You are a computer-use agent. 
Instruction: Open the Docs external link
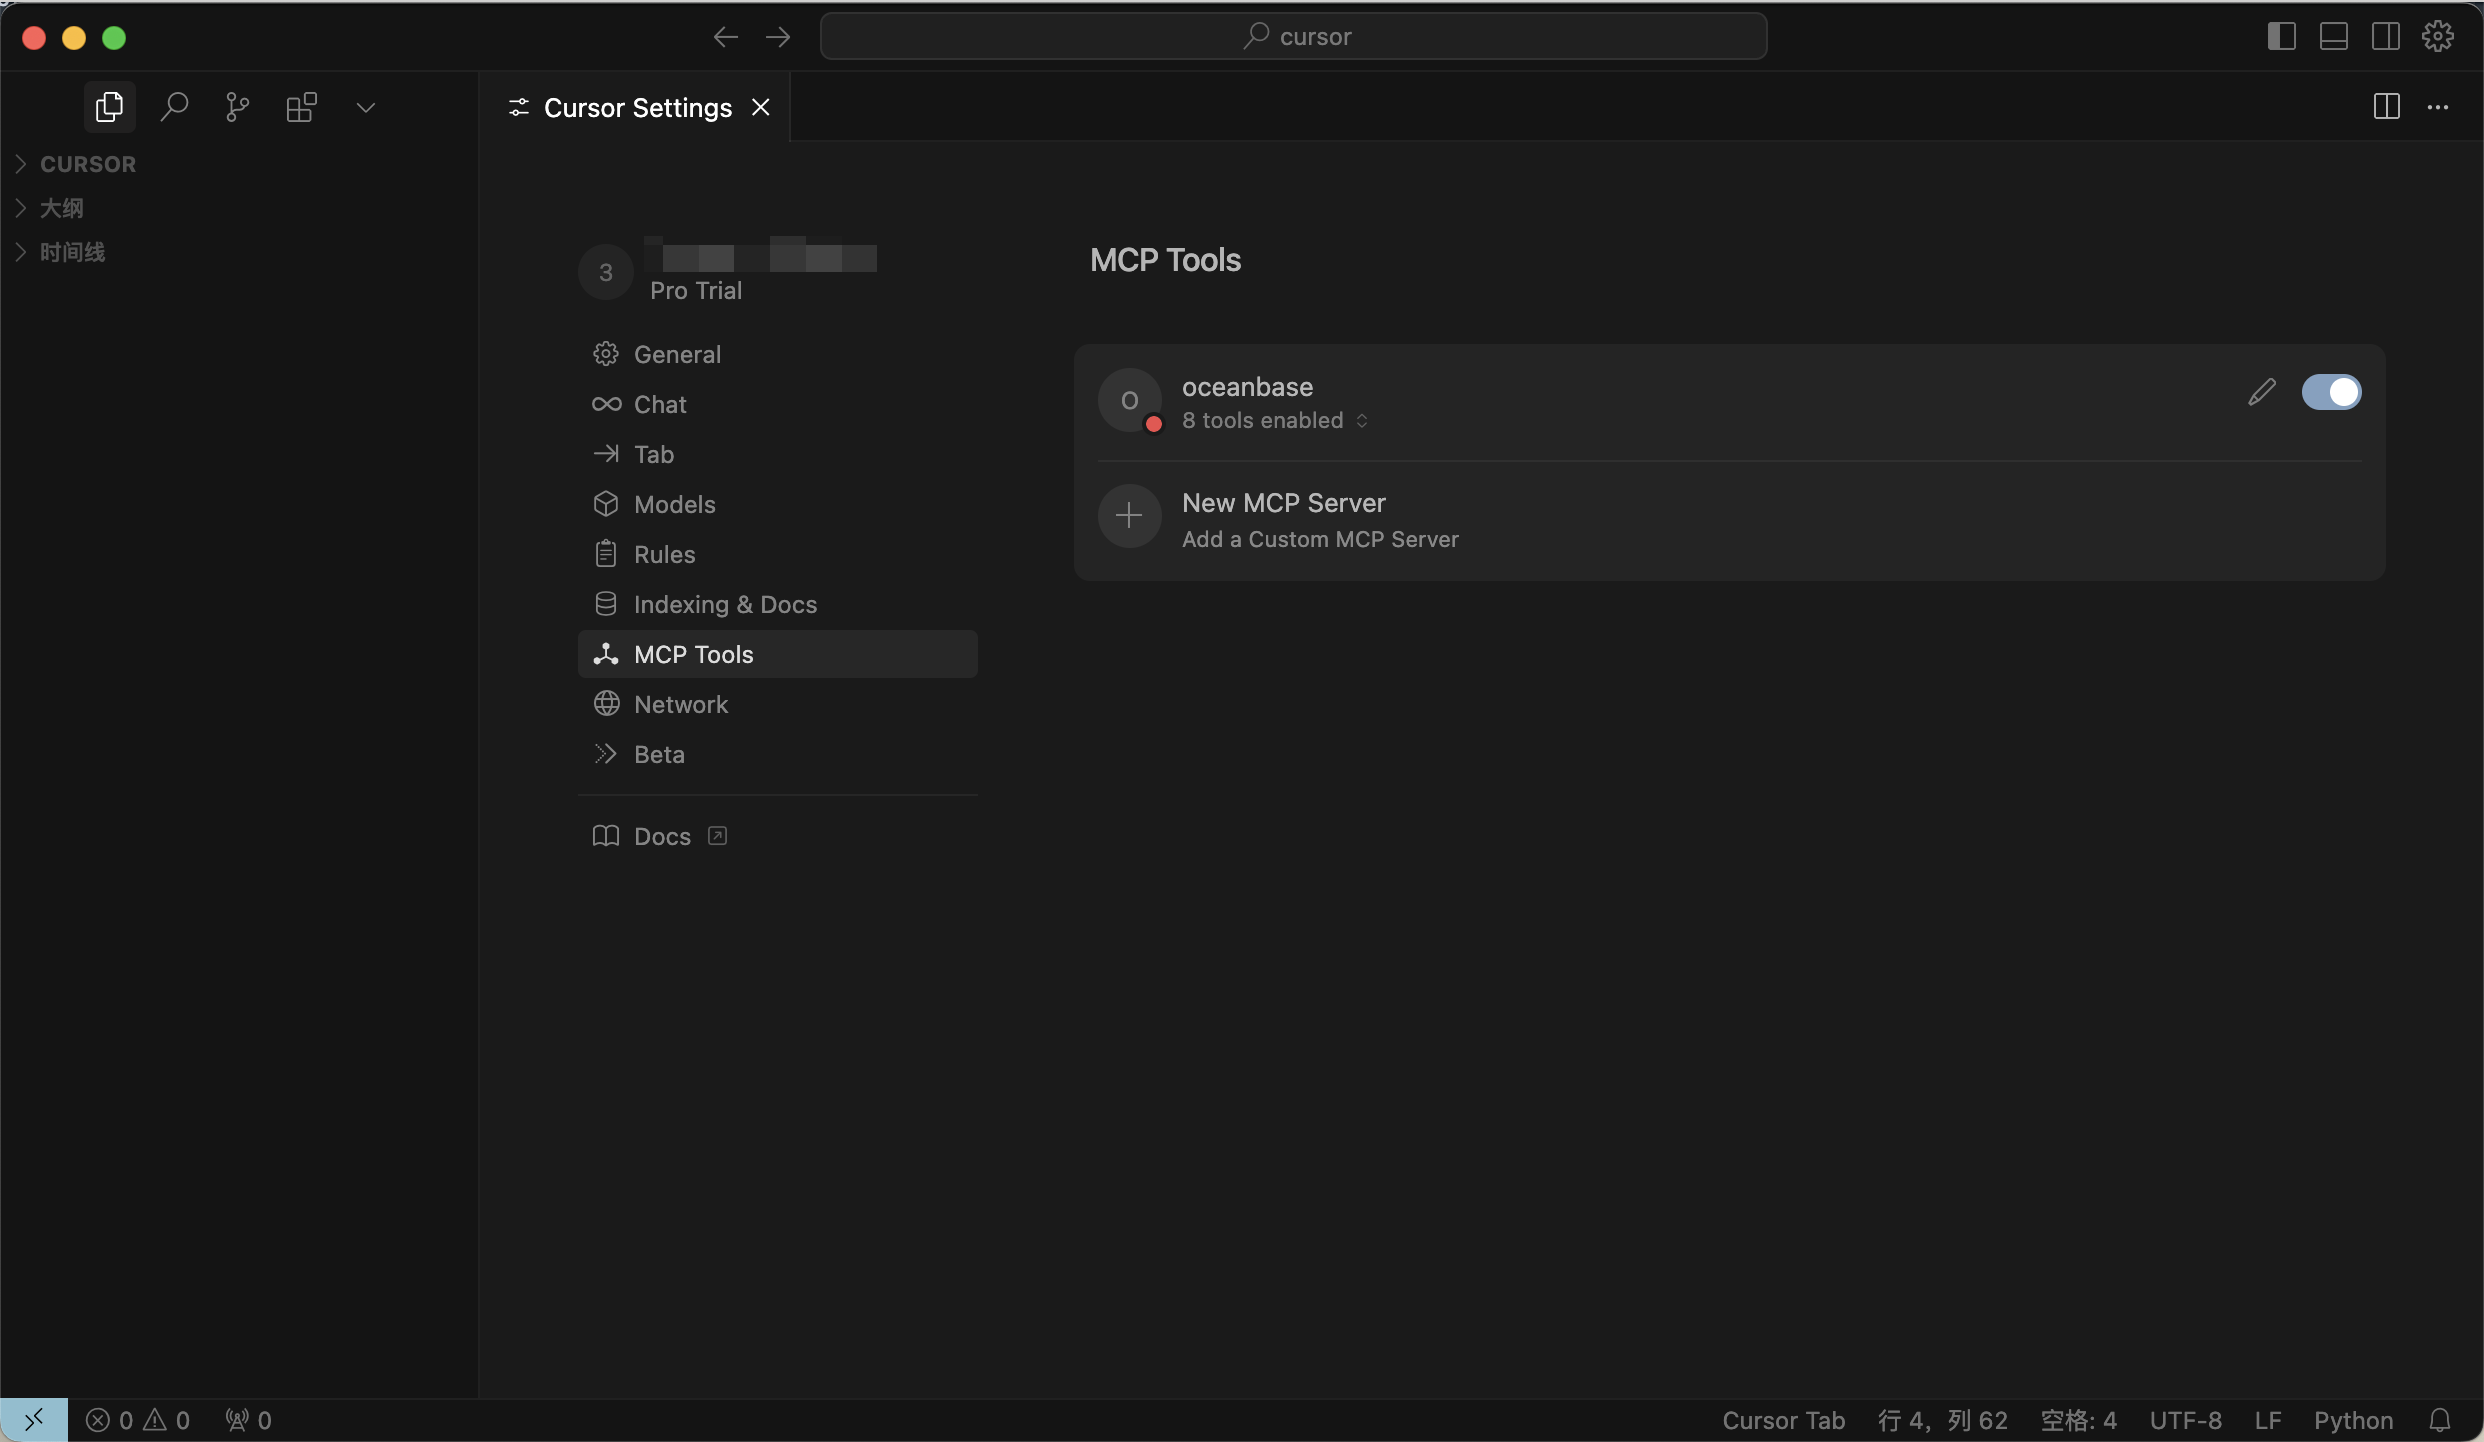662,836
